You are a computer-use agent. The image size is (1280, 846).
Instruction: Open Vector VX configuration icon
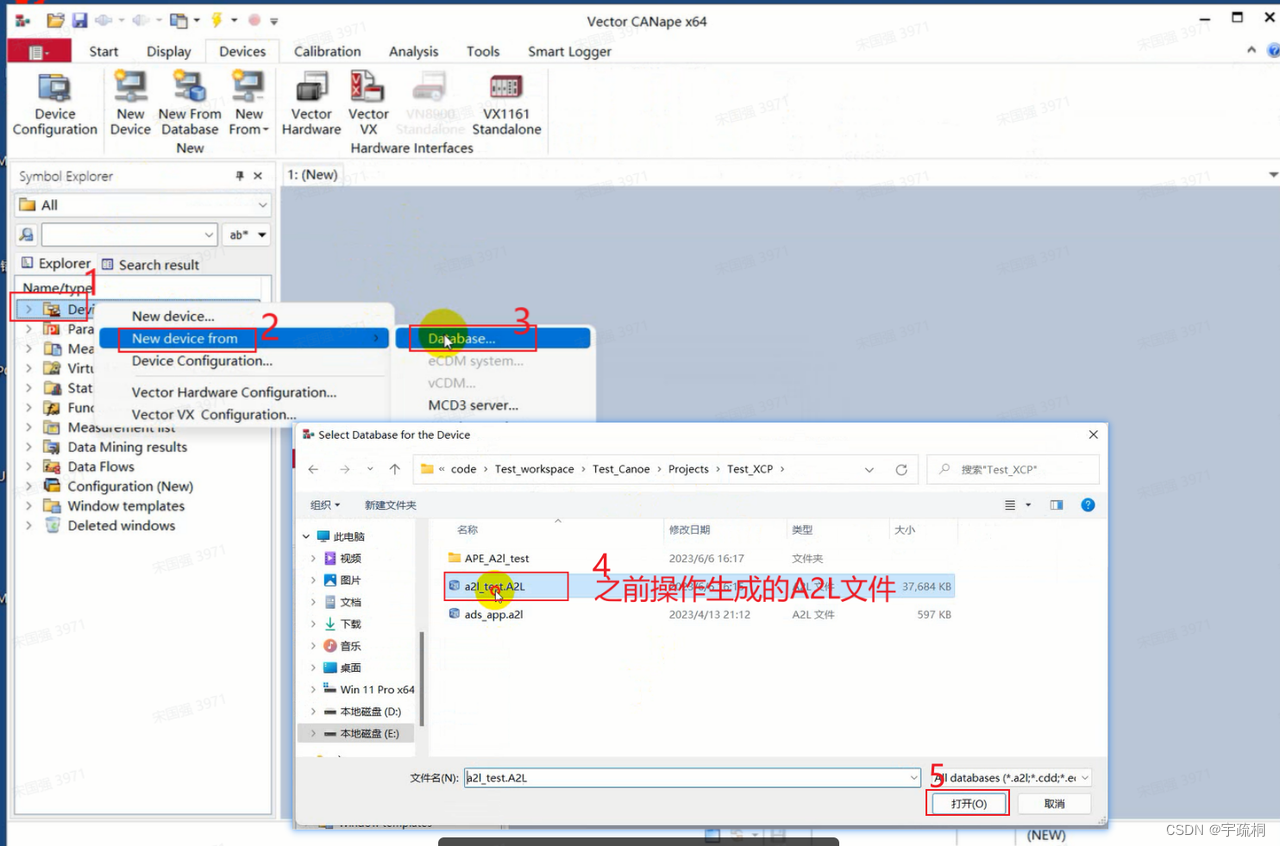(x=368, y=104)
